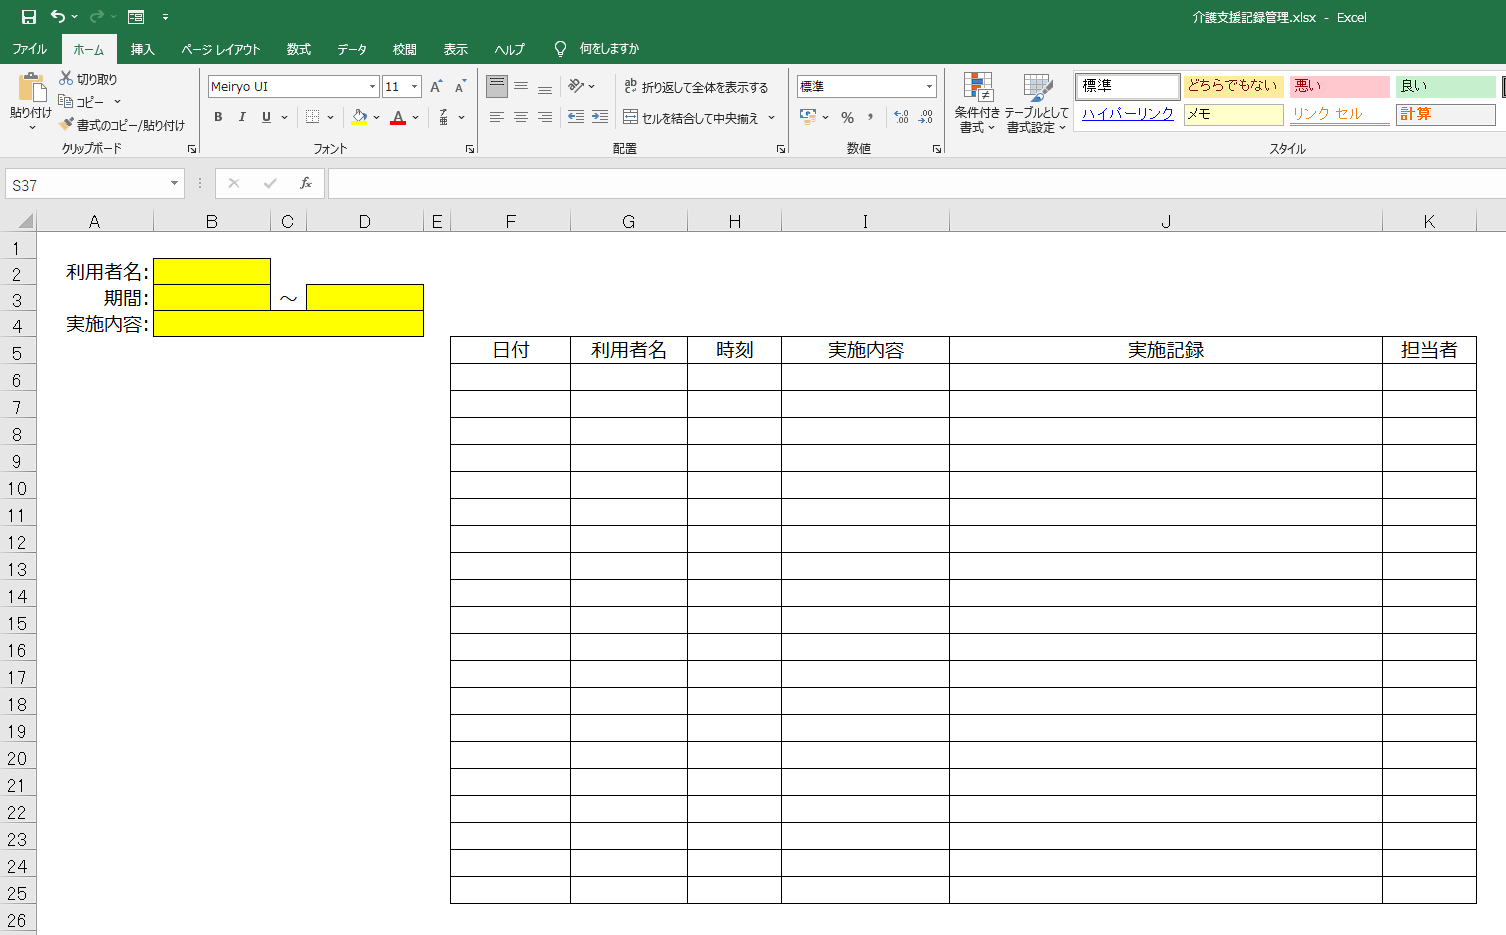Set top vertical alignment
This screenshot has height=935, width=1506.
coord(497,86)
